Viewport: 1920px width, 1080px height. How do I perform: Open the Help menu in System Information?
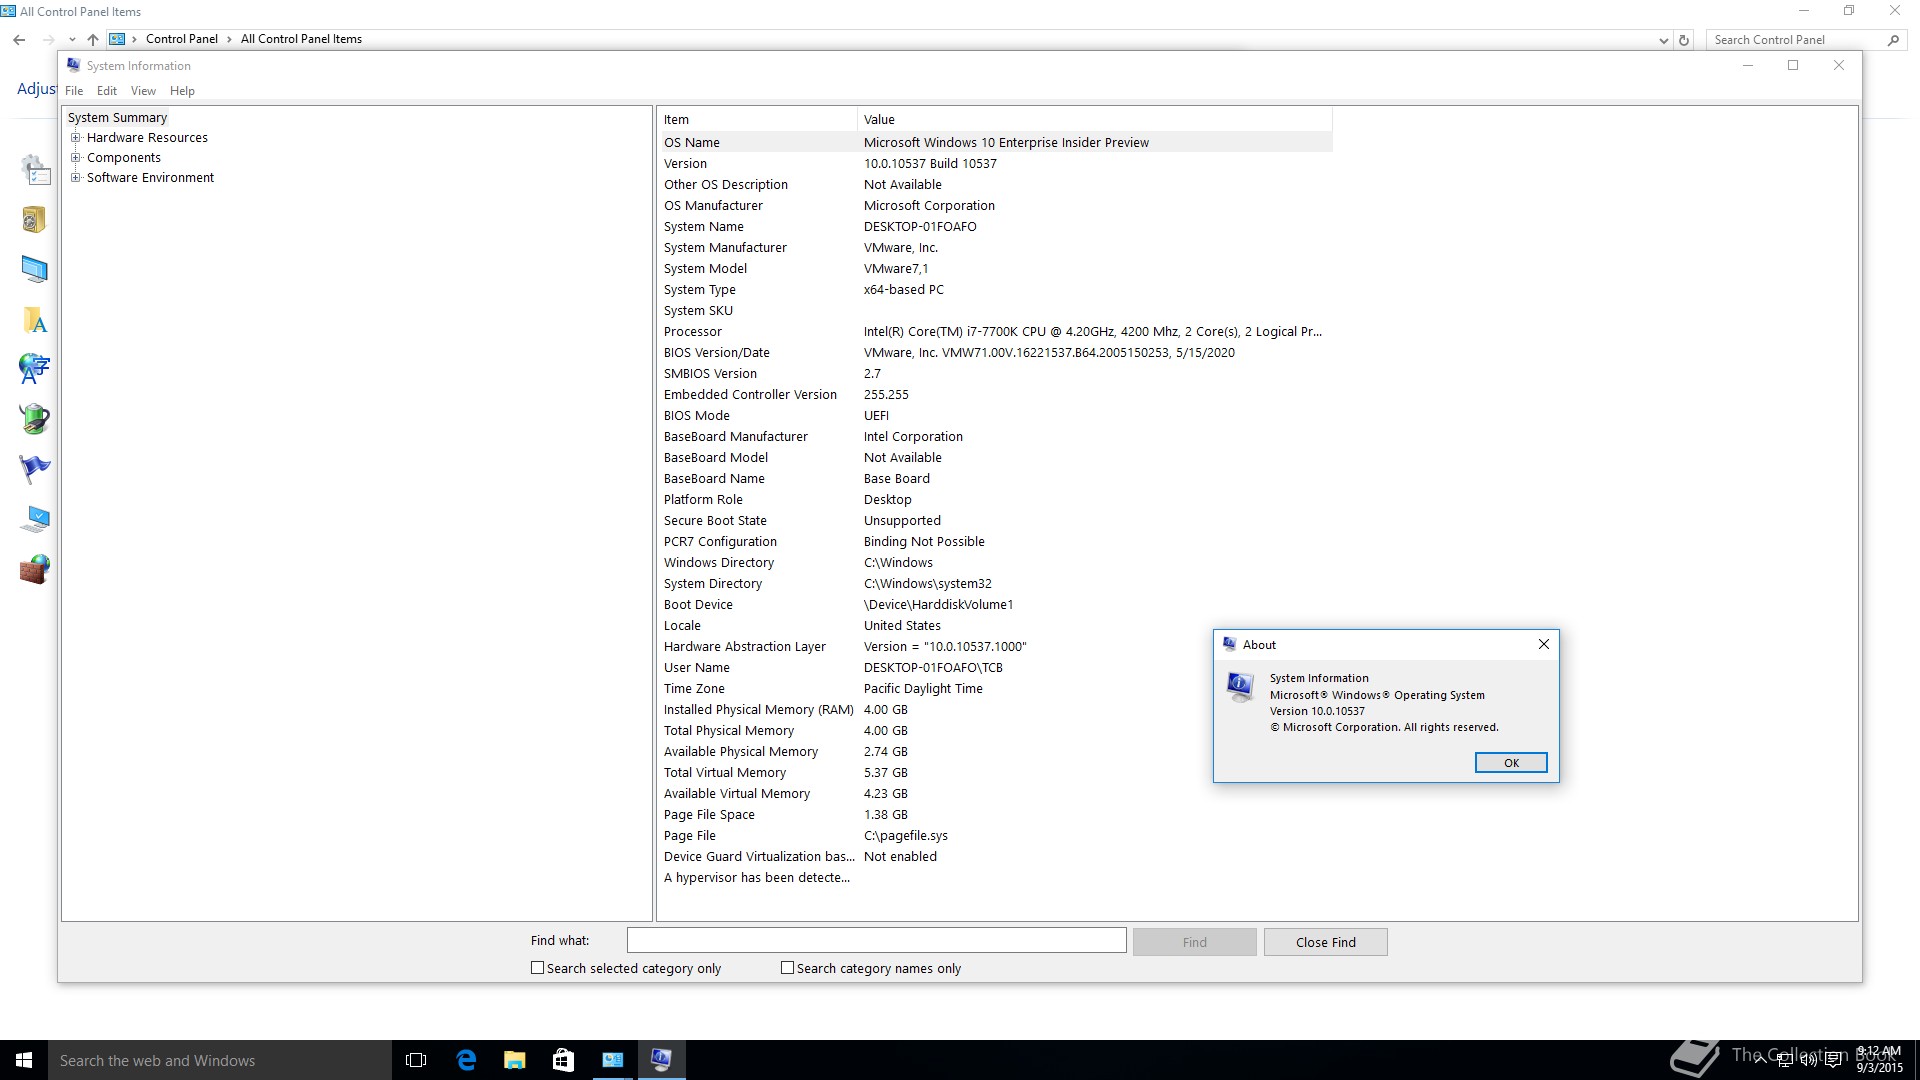pos(182,91)
